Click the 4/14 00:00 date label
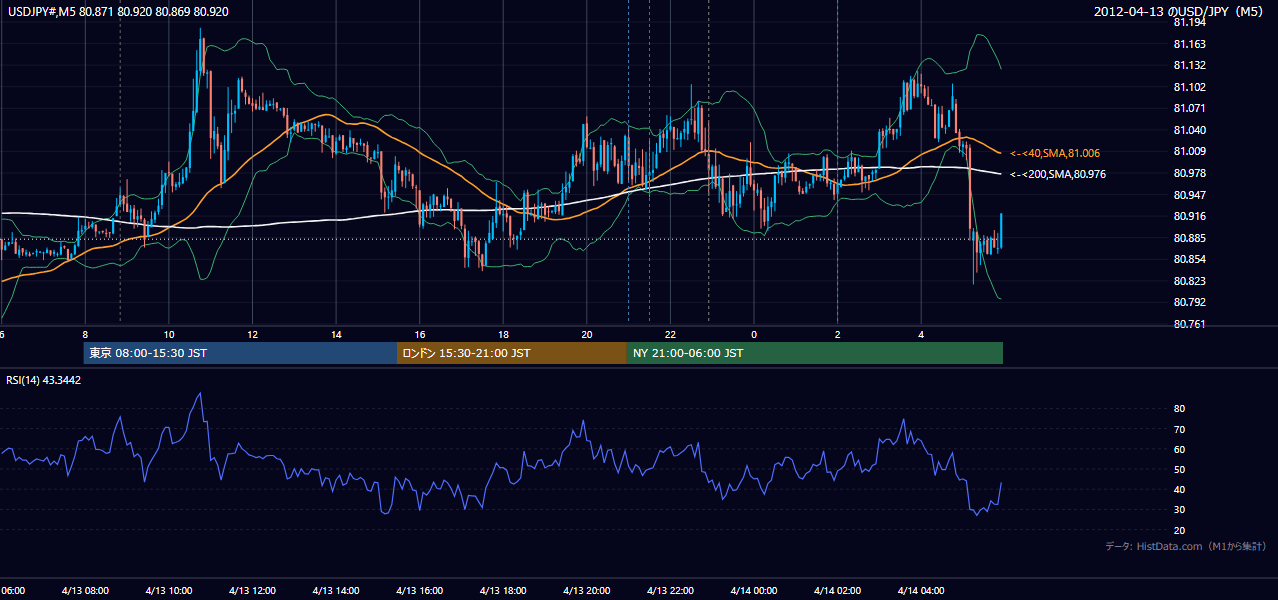Image resolution: width=1278 pixels, height=600 pixels. (754, 591)
